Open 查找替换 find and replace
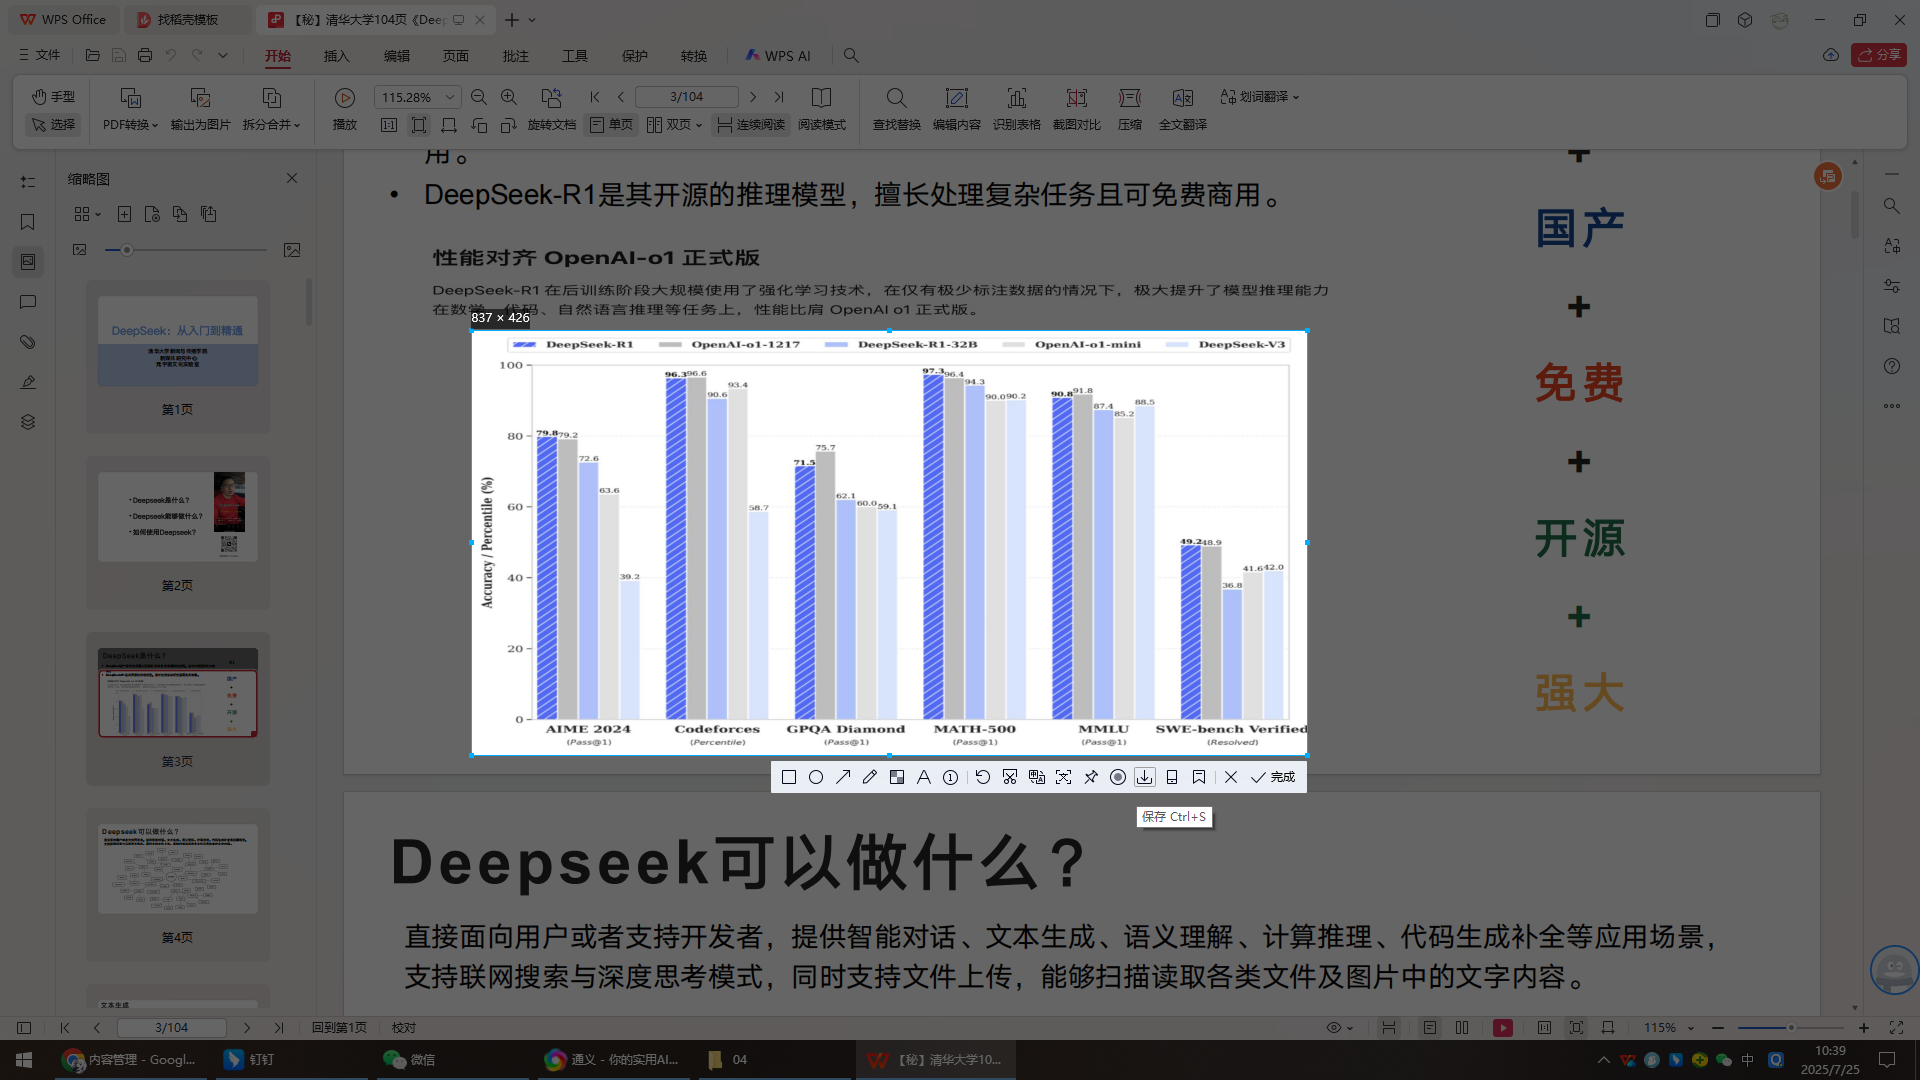The width and height of the screenshot is (1920, 1080). pos(896,110)
